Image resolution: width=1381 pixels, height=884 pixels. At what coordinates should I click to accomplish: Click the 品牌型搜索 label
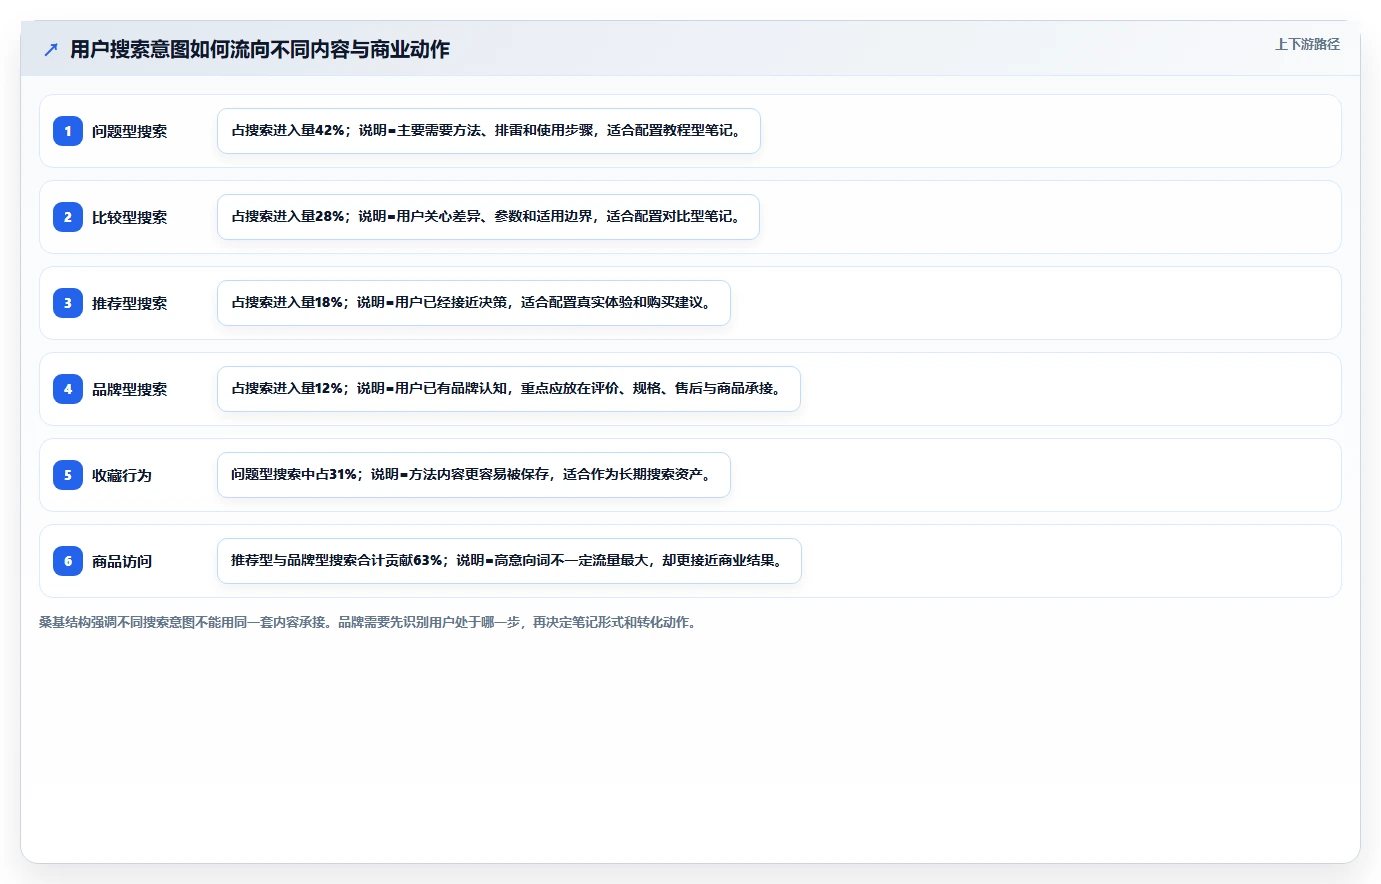coord(130,389)
